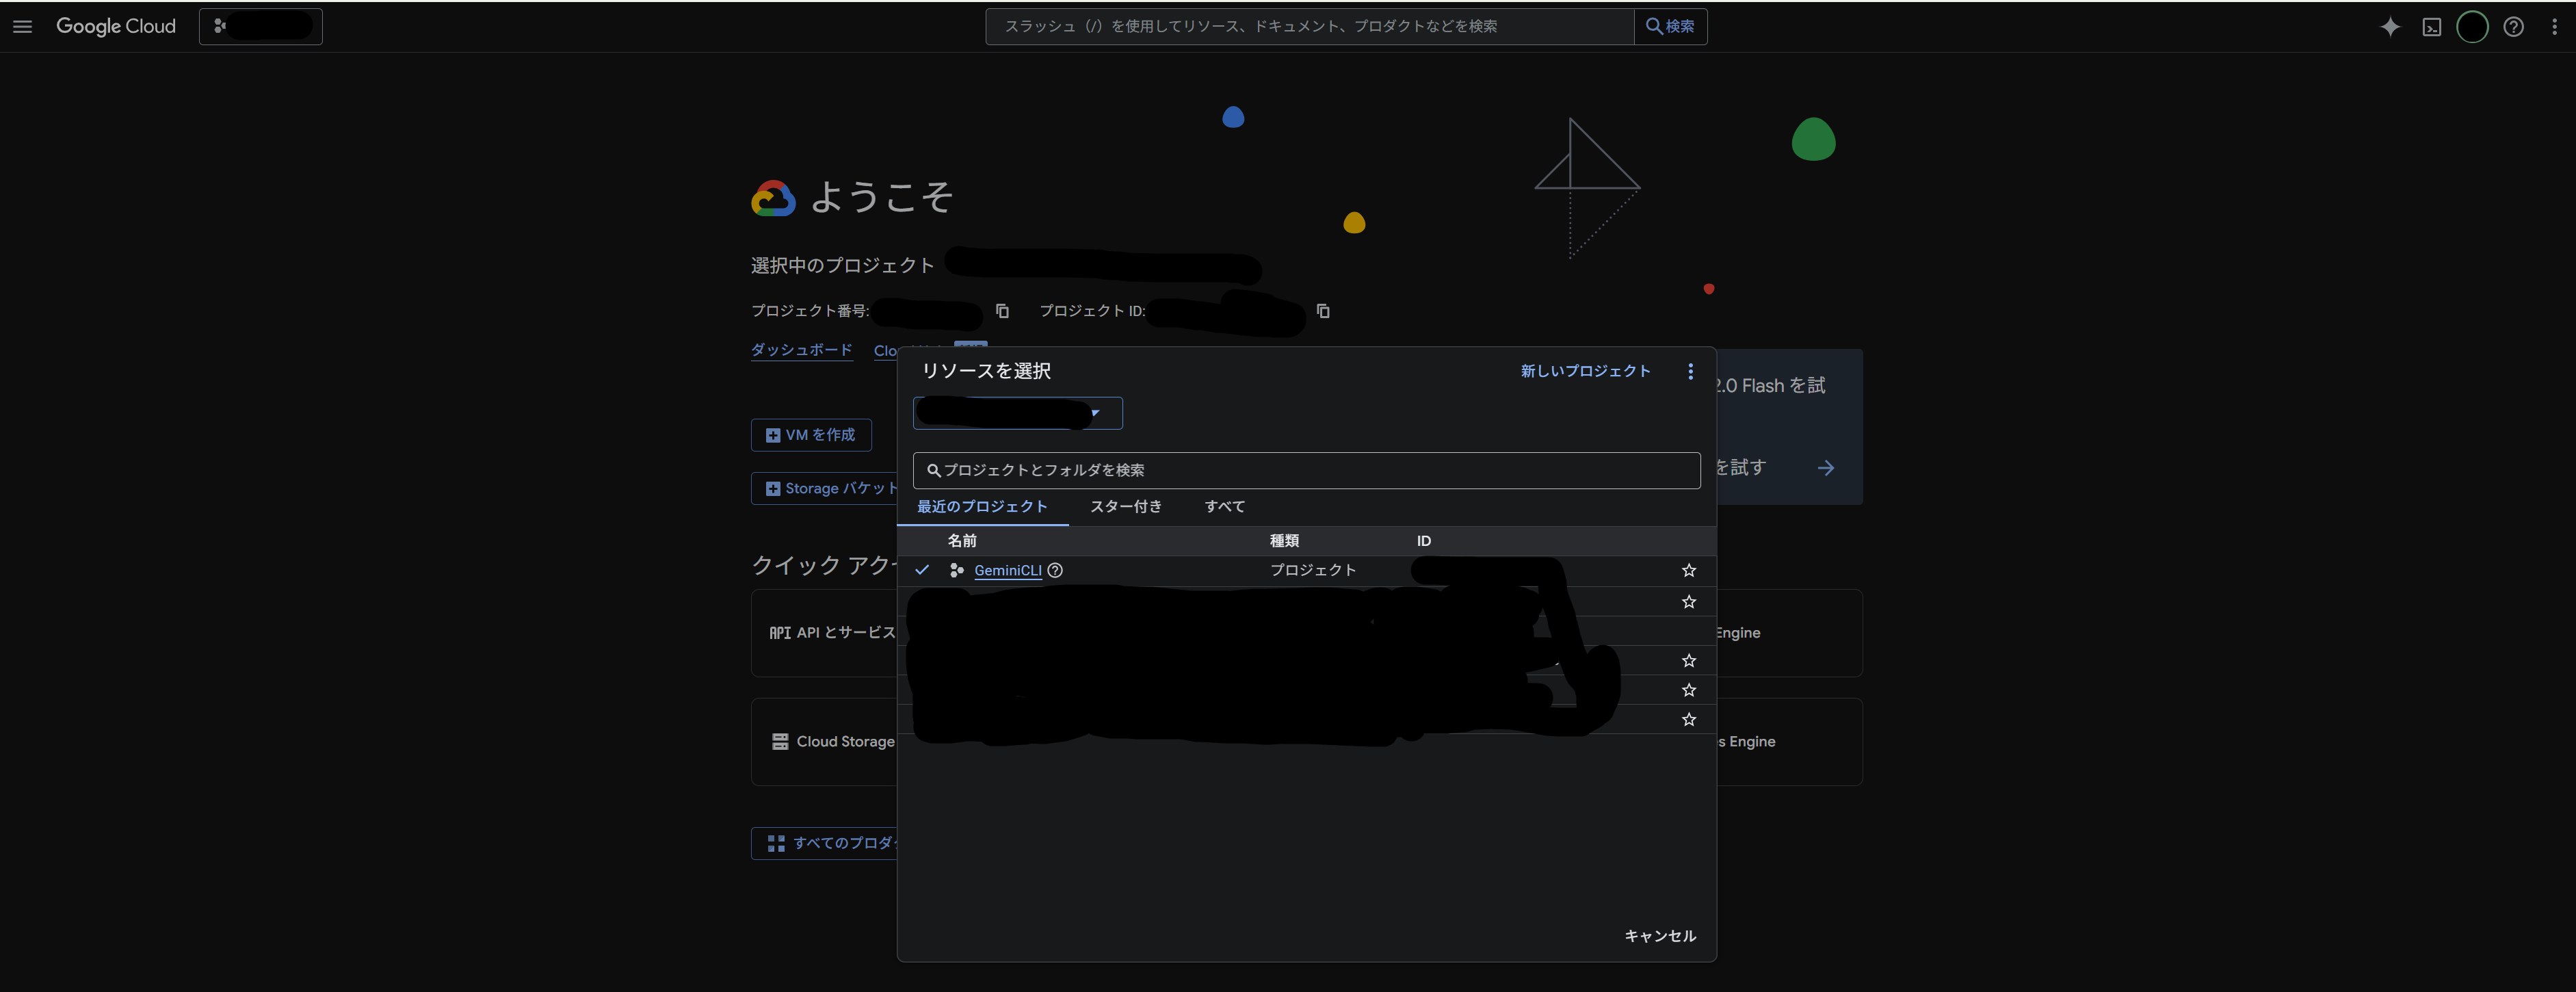Switch to the すべて tab

(x=1224, y=507)
